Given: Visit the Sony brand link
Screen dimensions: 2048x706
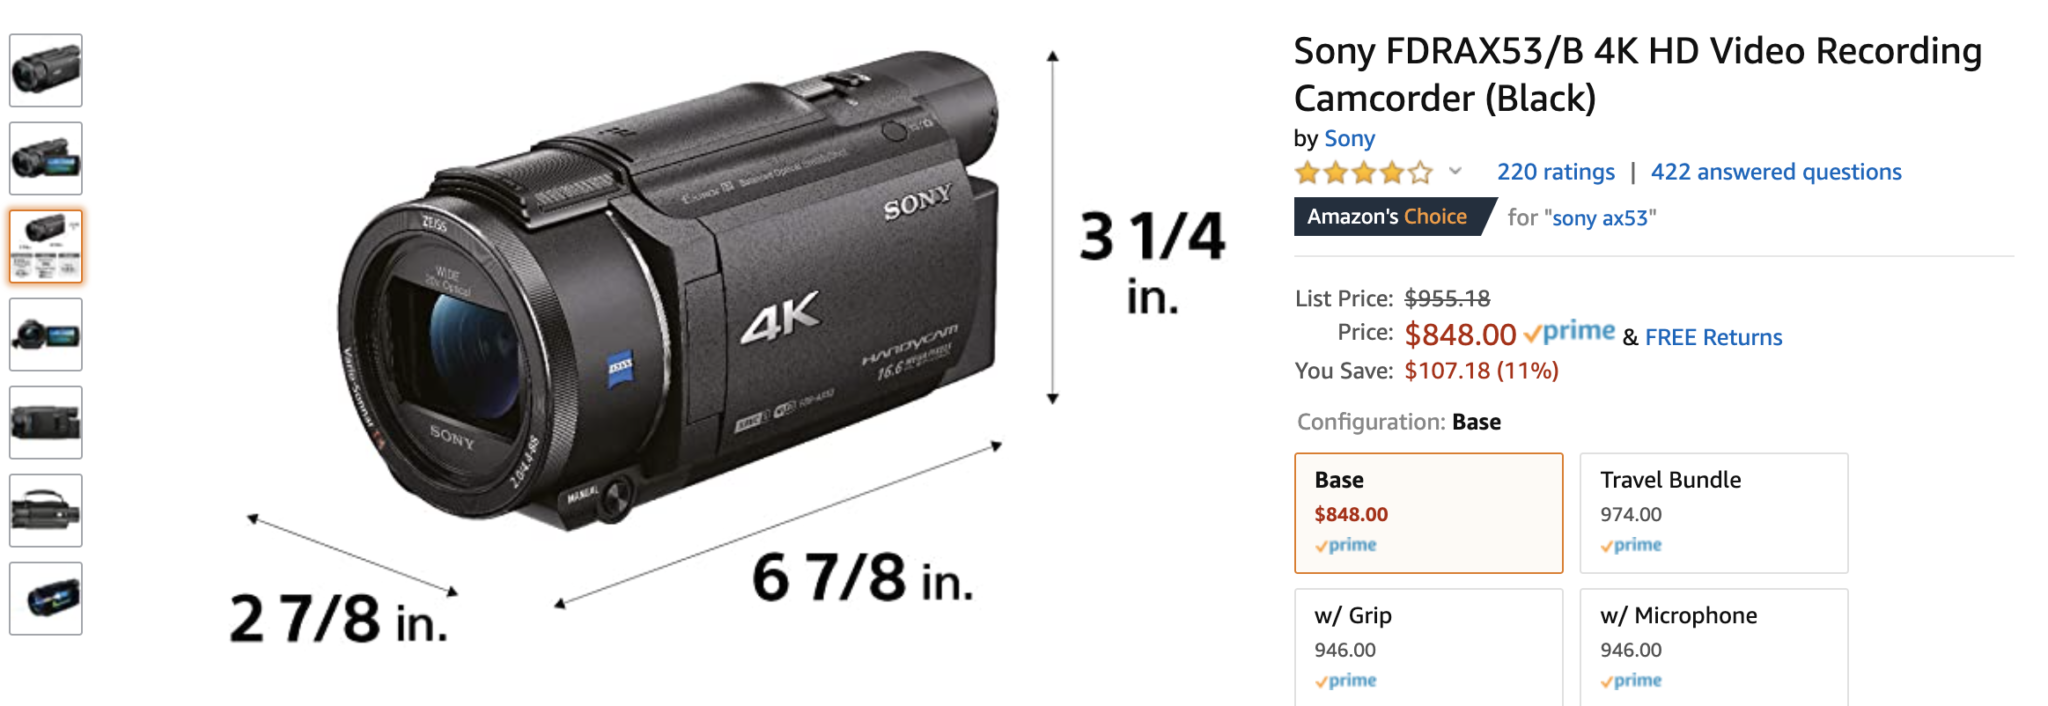Looking at the screenshot, I should pos(1349,138).
